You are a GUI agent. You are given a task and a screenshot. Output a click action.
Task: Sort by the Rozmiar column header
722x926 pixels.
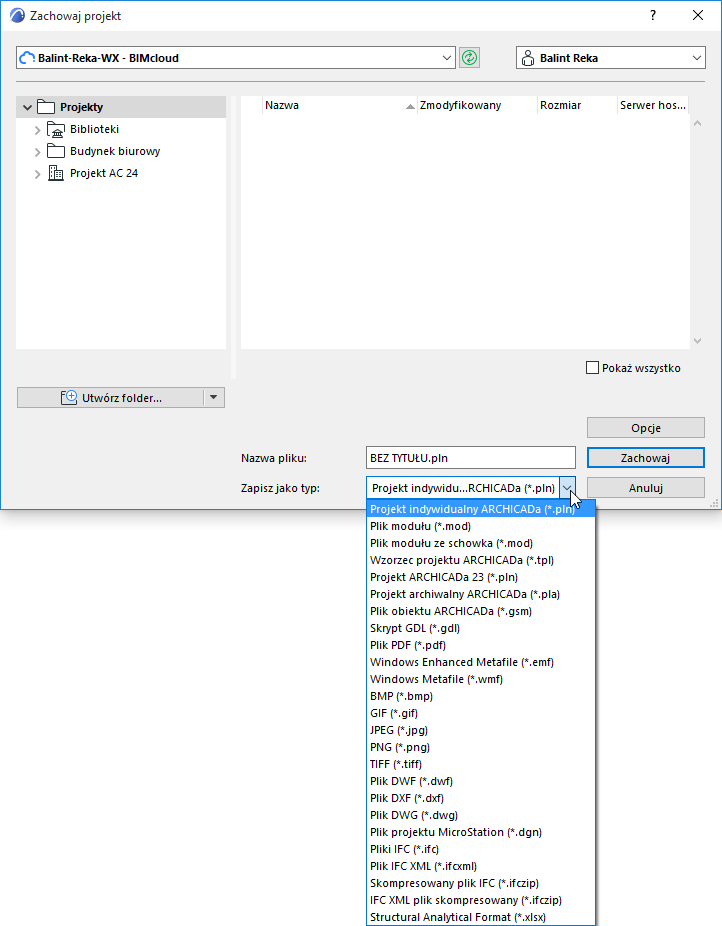577,105
